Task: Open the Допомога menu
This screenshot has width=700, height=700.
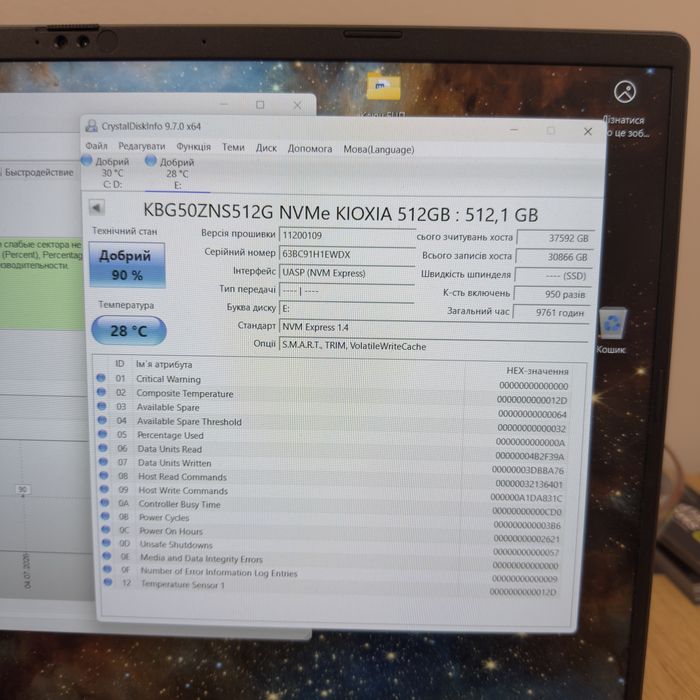Action: (310, 149)
